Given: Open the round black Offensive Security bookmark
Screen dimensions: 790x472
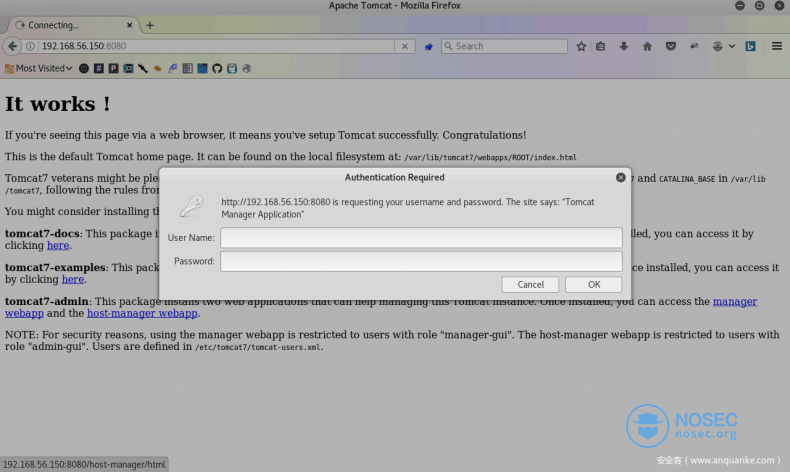Looking at the screenshot, I should 84,69.
